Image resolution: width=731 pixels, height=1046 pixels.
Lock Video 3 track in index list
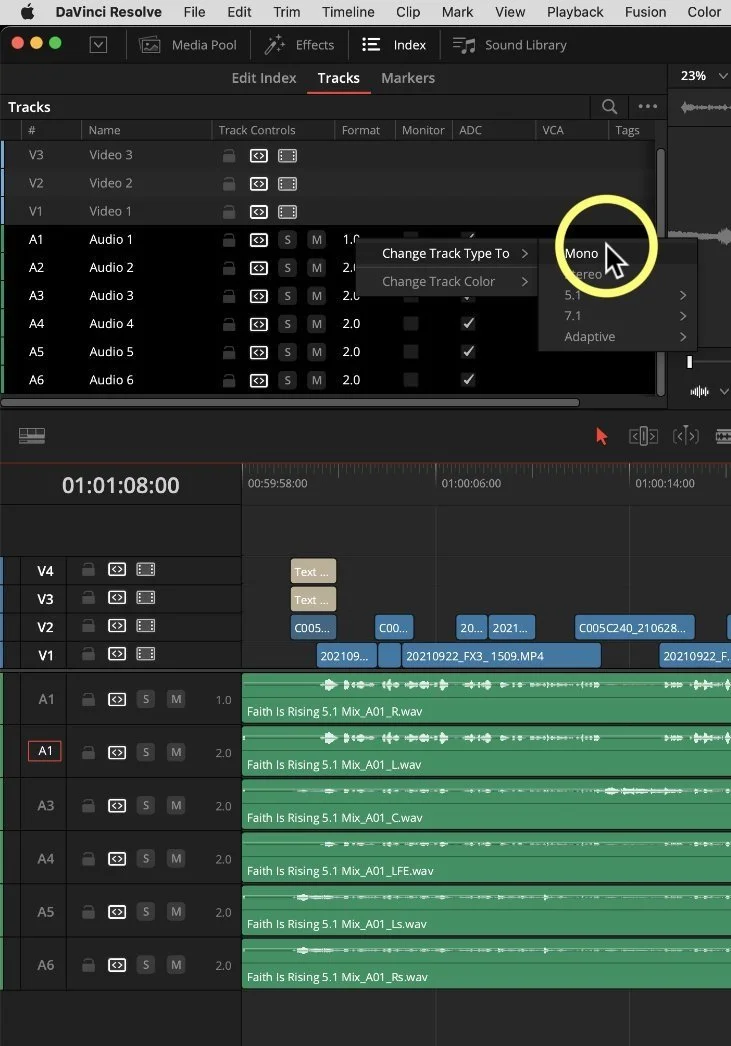pyautogui.click(x=229, y=155)
